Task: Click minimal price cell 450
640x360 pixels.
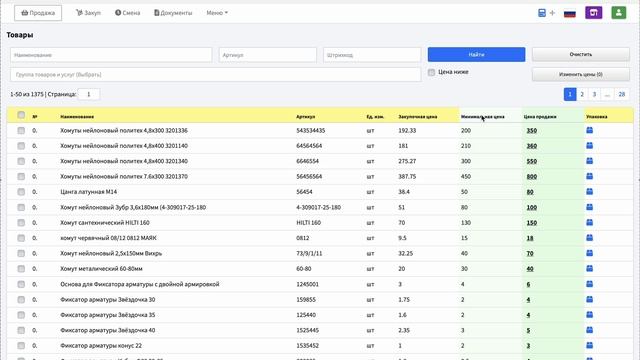Action: 466,177
